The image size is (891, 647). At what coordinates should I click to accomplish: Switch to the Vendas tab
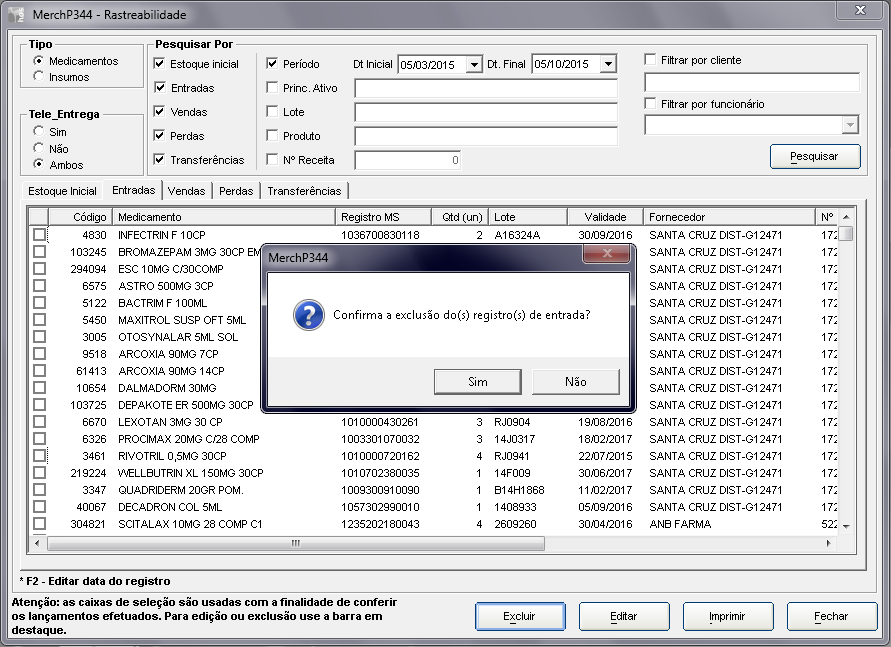186,191
